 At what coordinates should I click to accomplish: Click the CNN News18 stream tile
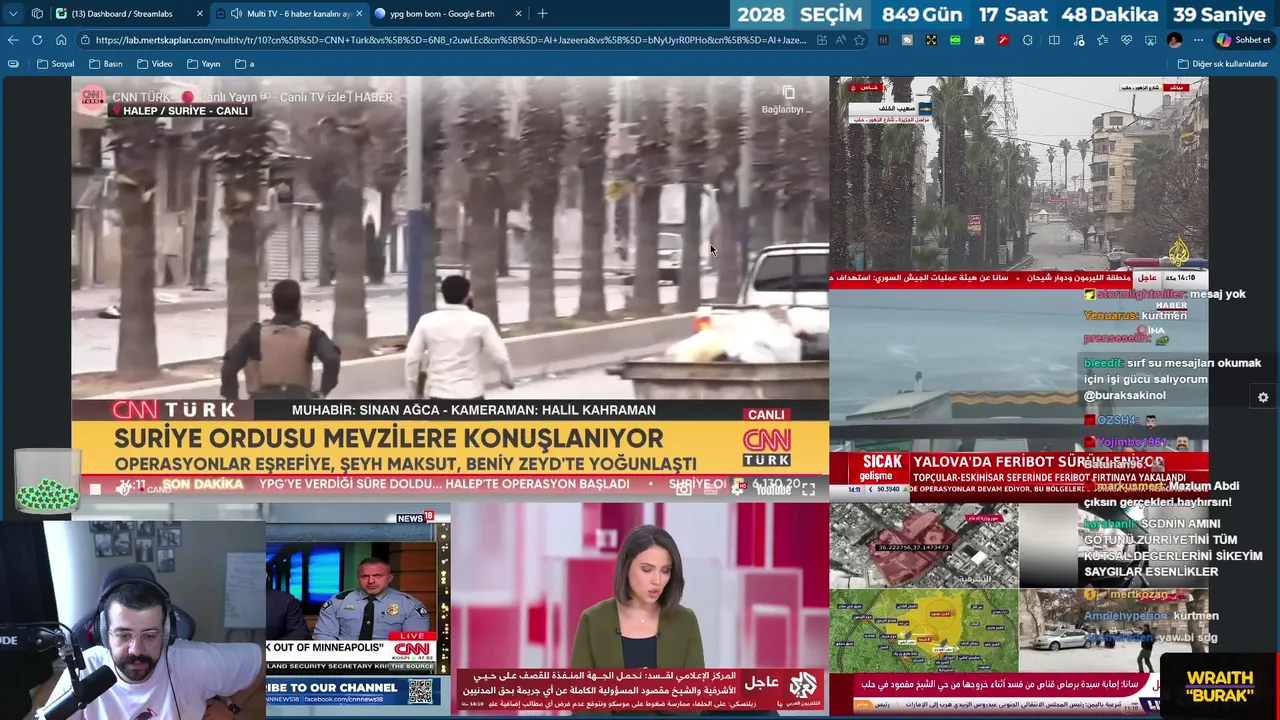click(357, 608)
